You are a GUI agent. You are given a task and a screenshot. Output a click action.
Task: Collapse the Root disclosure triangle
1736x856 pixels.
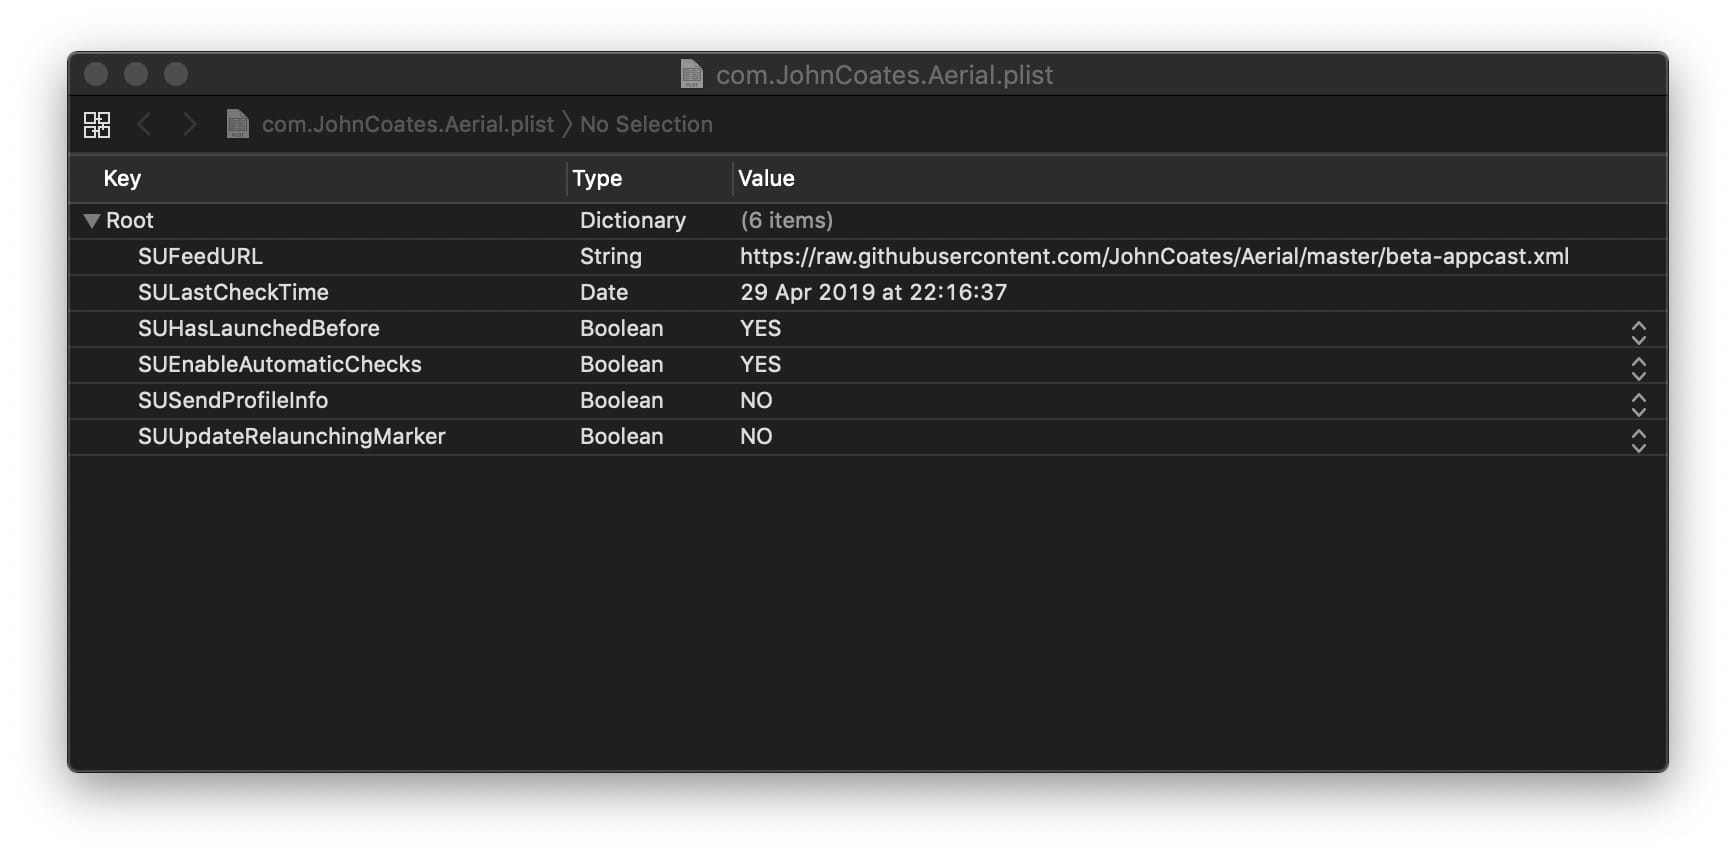[92, 221]
